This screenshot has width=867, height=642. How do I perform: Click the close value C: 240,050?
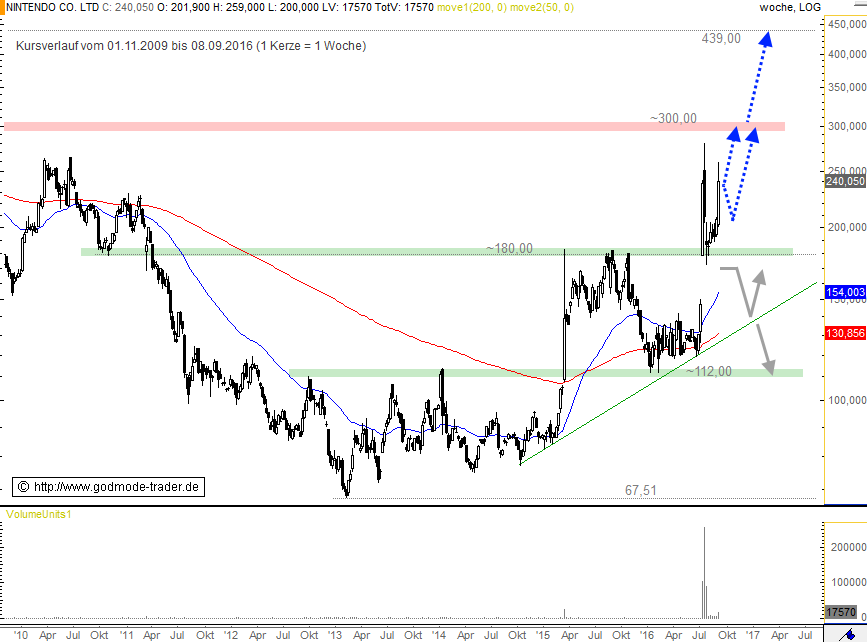point(128,7)
